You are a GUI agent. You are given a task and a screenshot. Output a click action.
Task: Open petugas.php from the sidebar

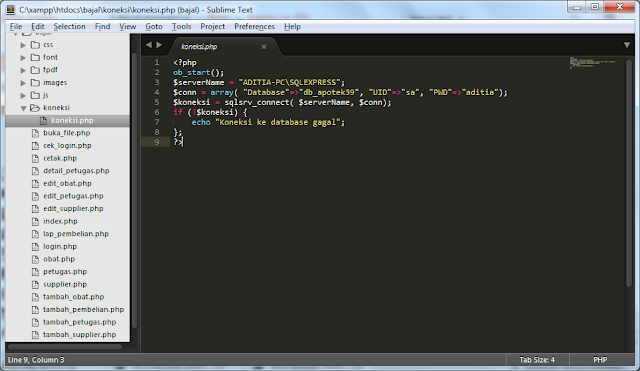tap(65, 272)
